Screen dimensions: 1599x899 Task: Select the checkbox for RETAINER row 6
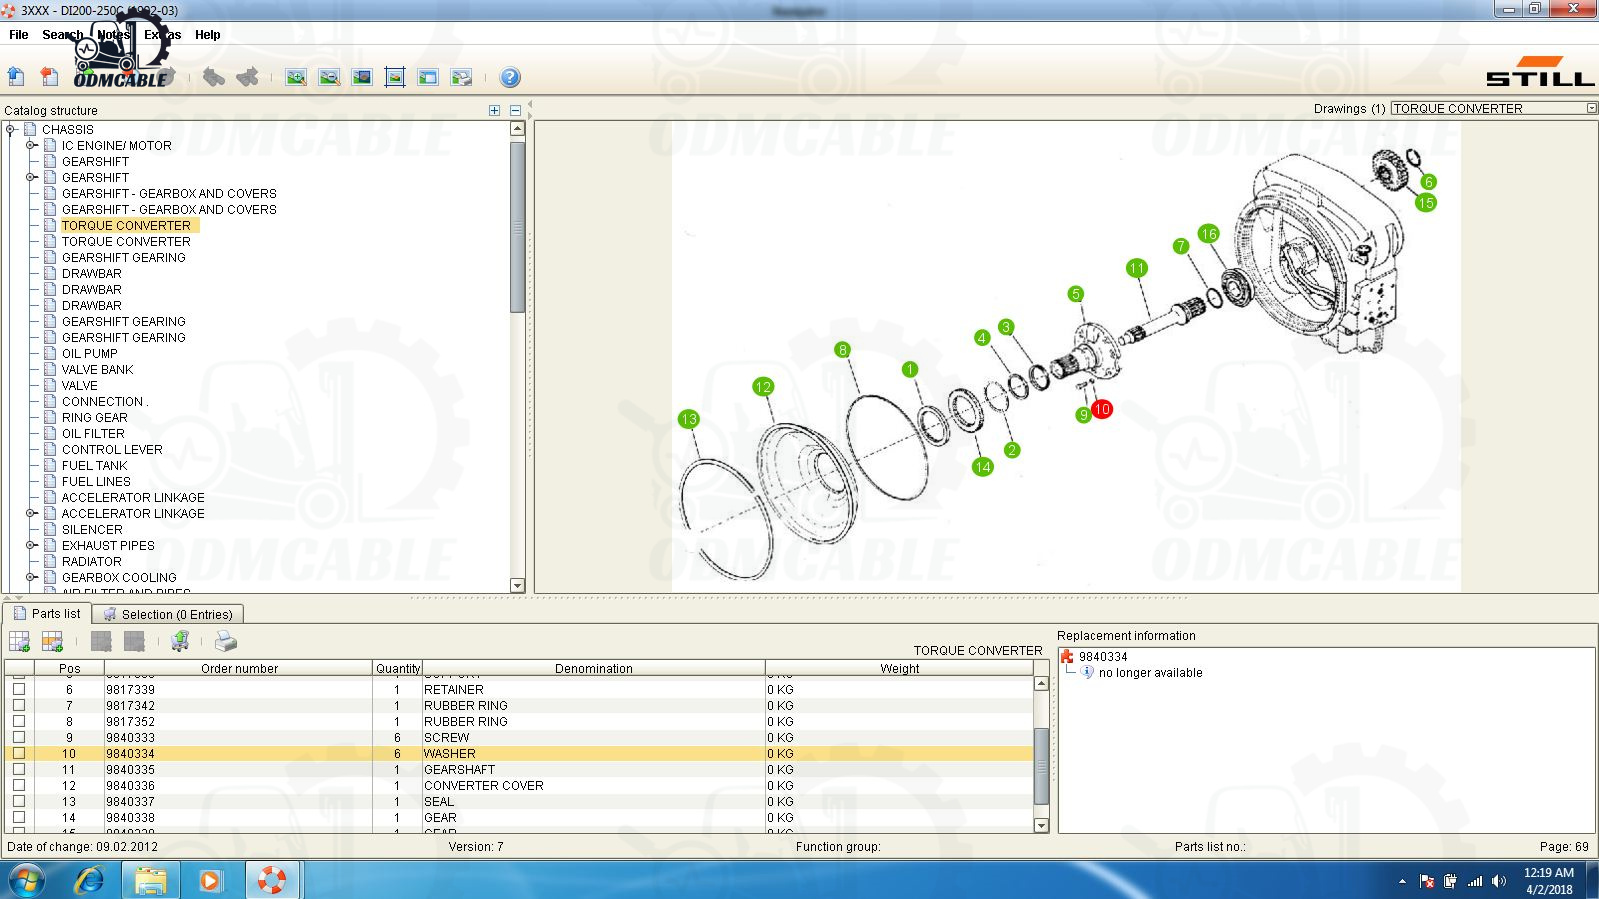tap(19, 689)
